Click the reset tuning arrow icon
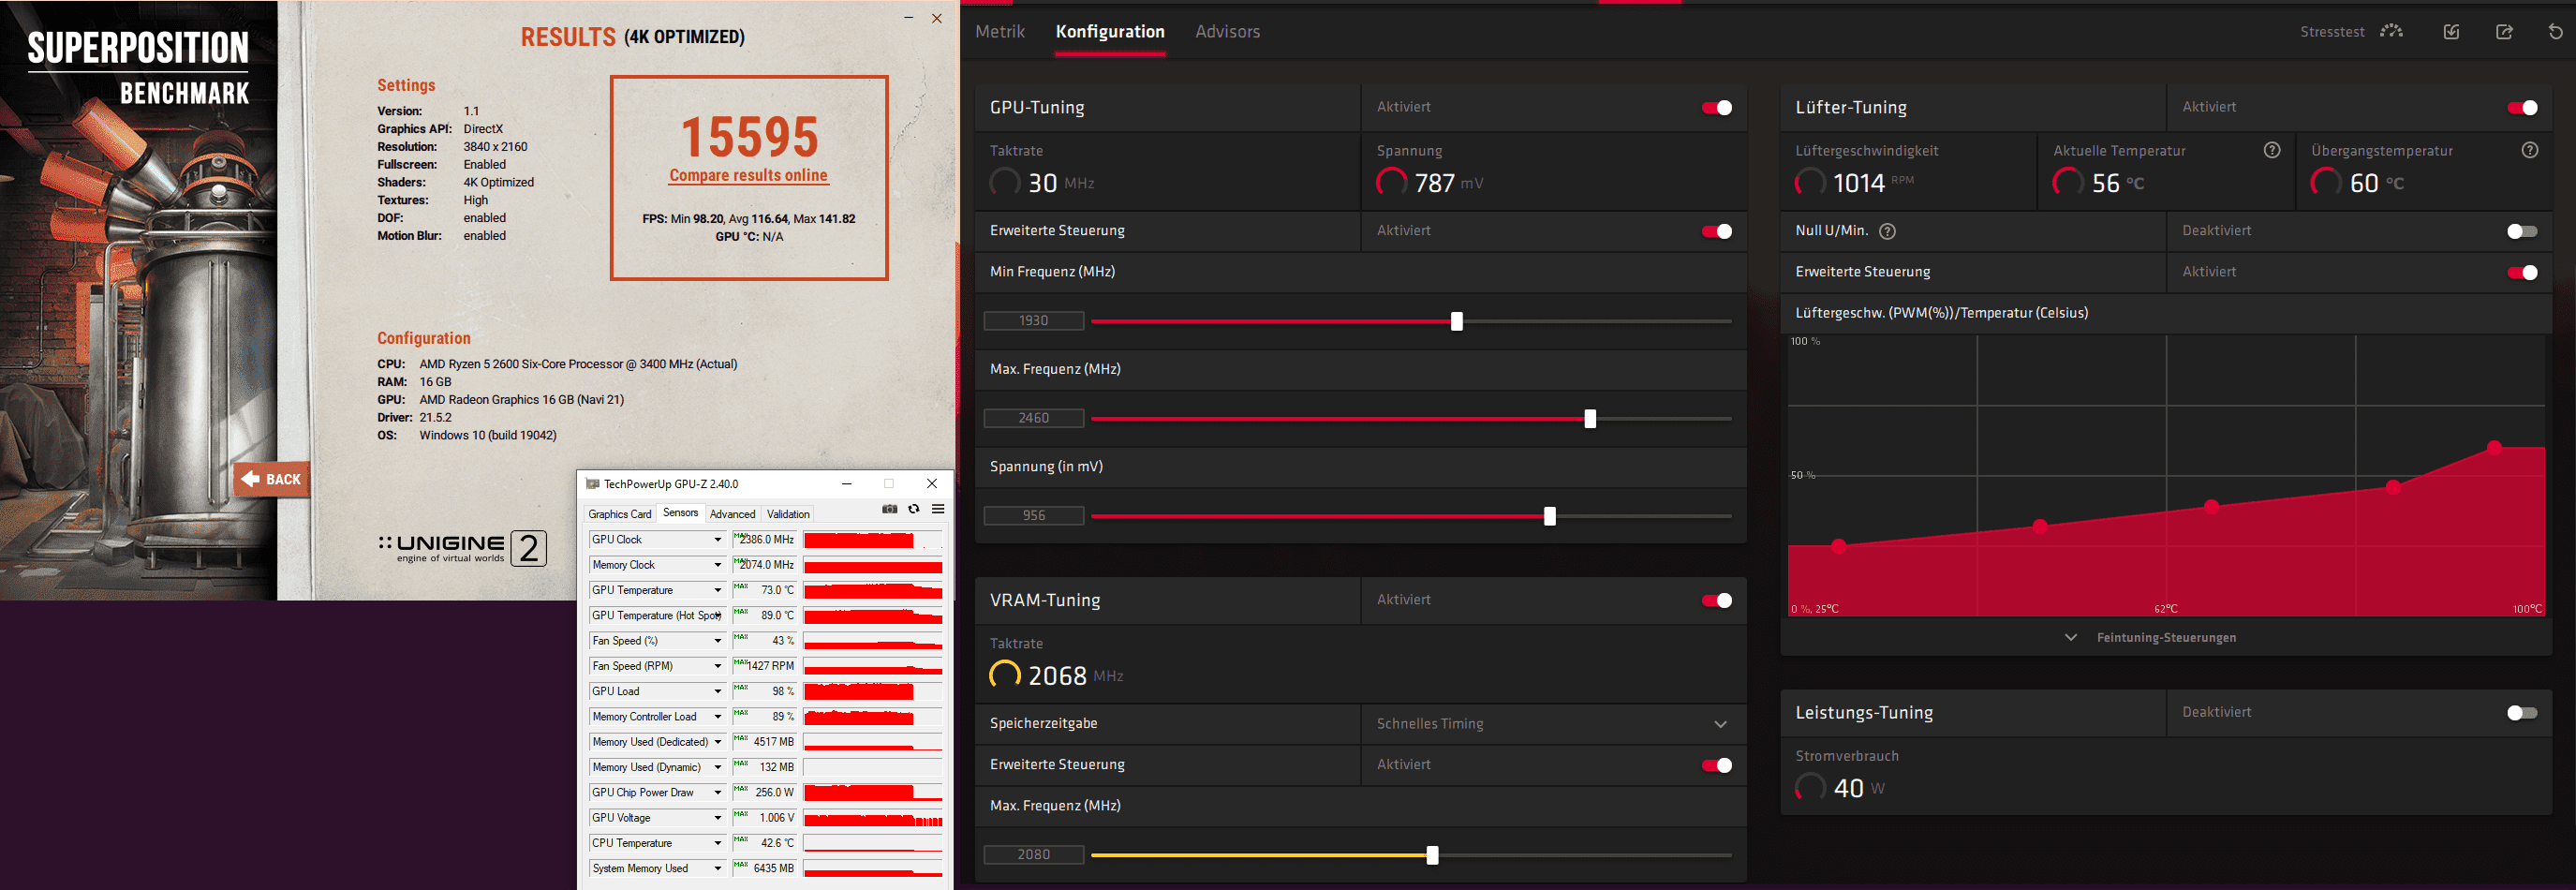Viewport: 2576px width, 890px height. [2555, 31]
